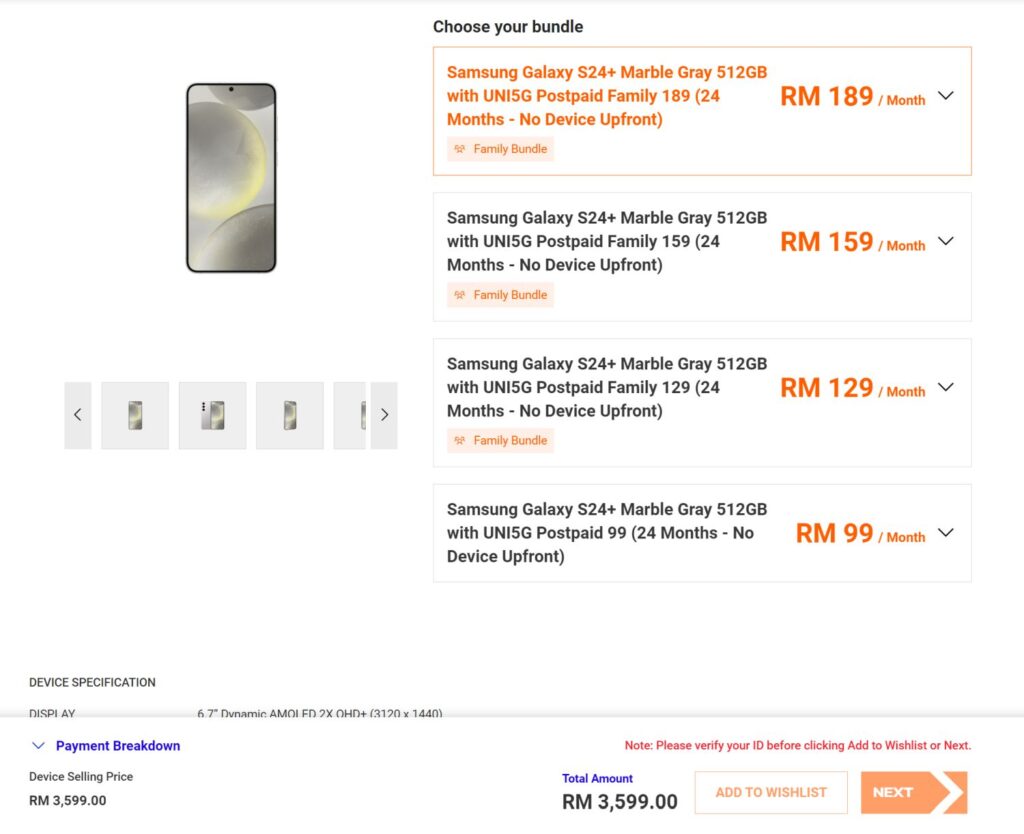Screen dimensions: 1024x834
Task: Expand the RM 129 bundle details chevron
Action: (x=946, y=387)
